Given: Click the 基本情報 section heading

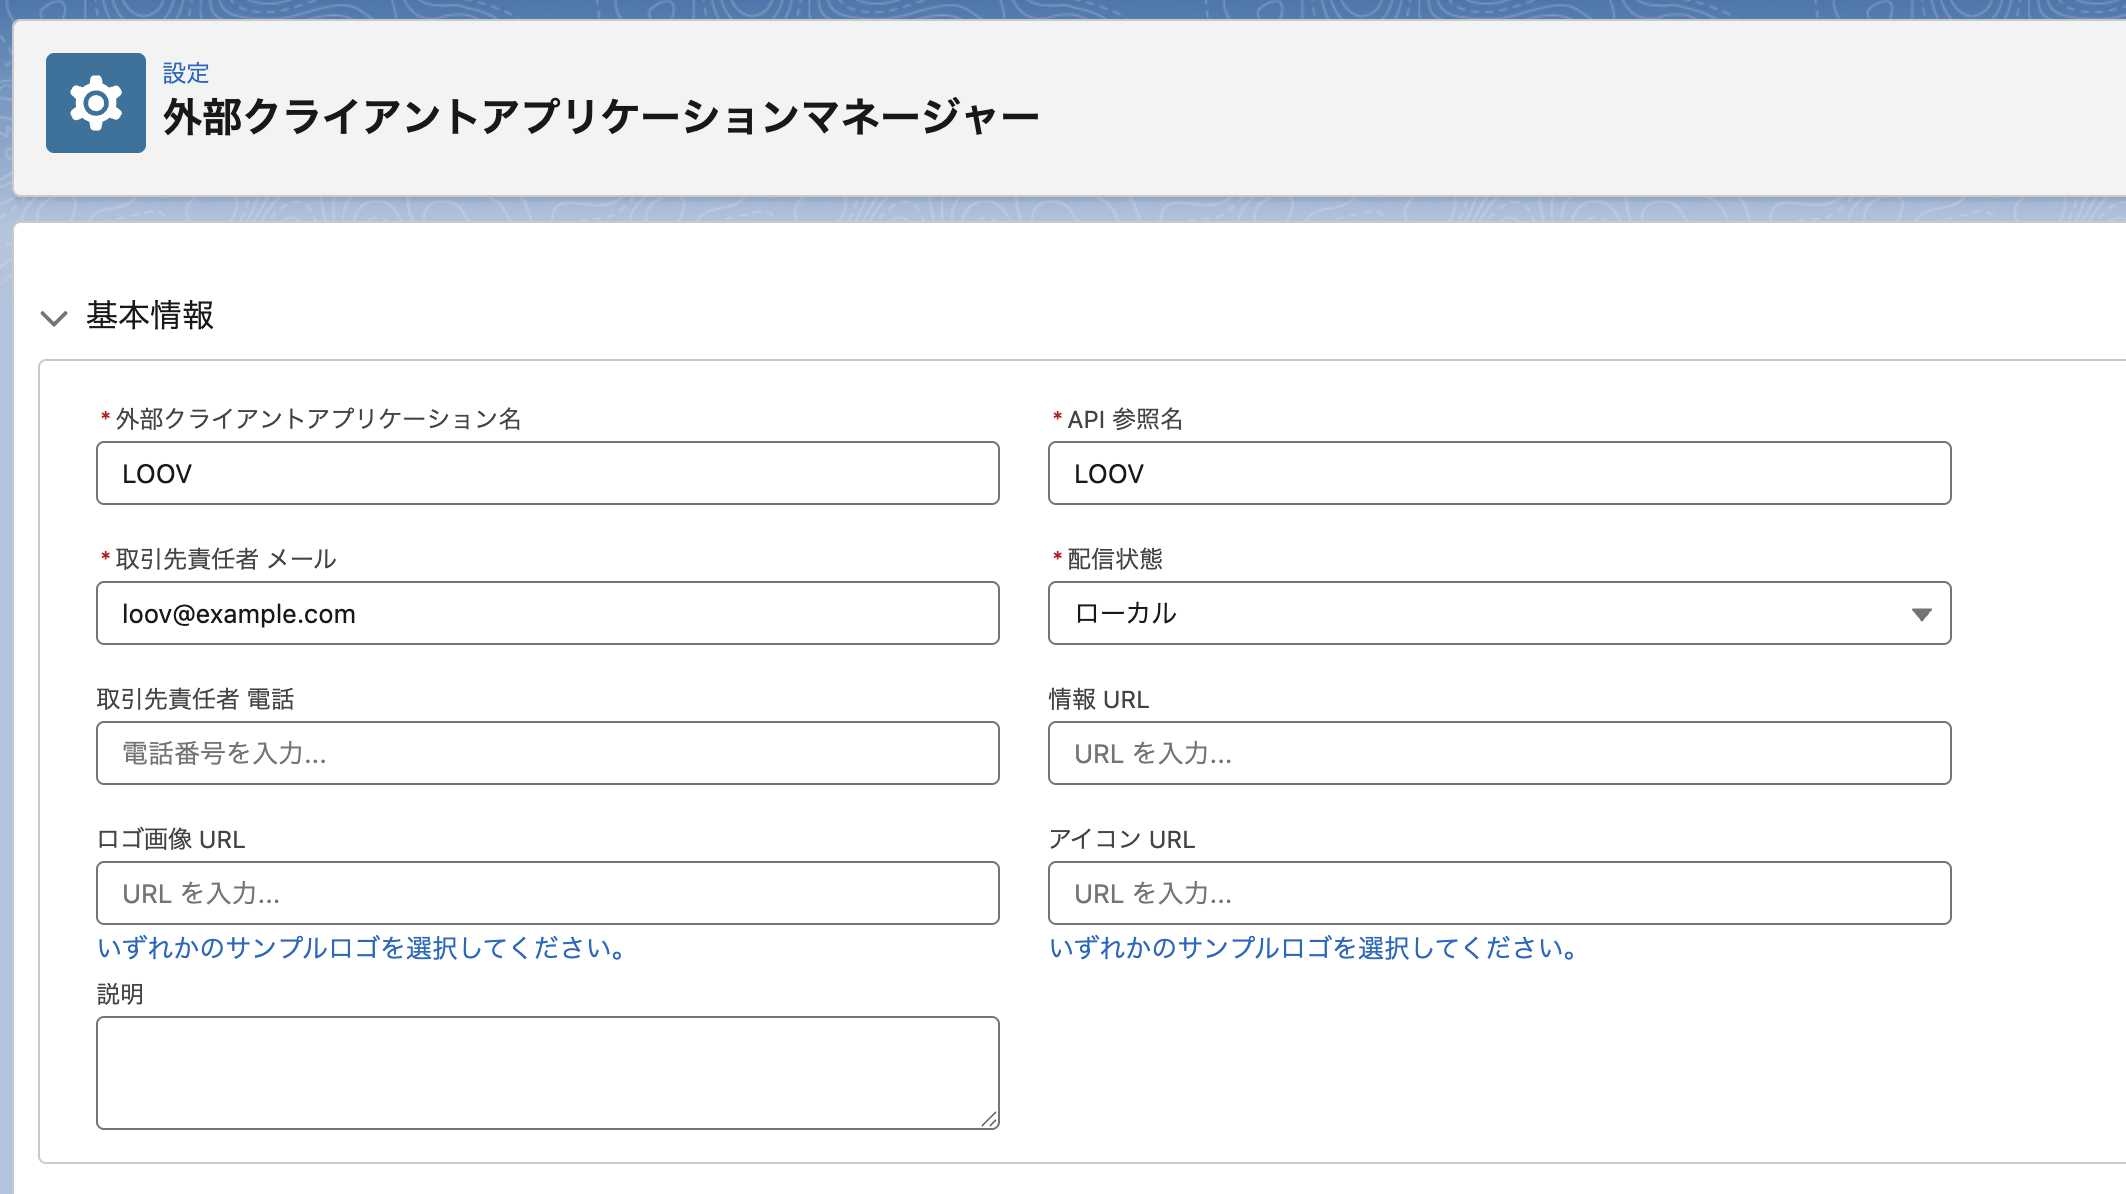Looking at the screenshot, I should pos(150,316).
